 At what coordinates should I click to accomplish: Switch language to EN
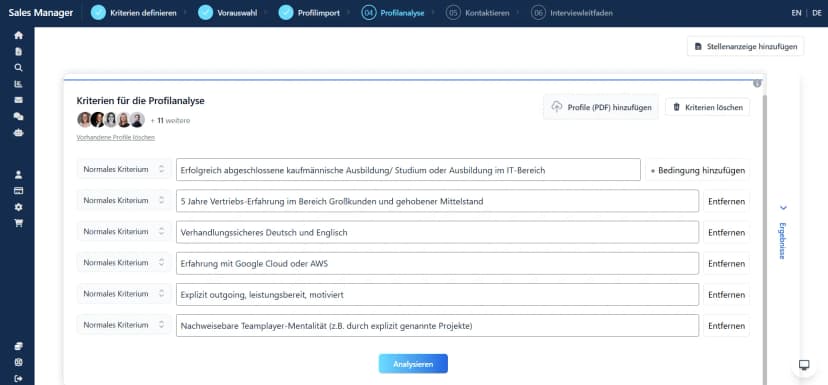click(x=796, y=13)
